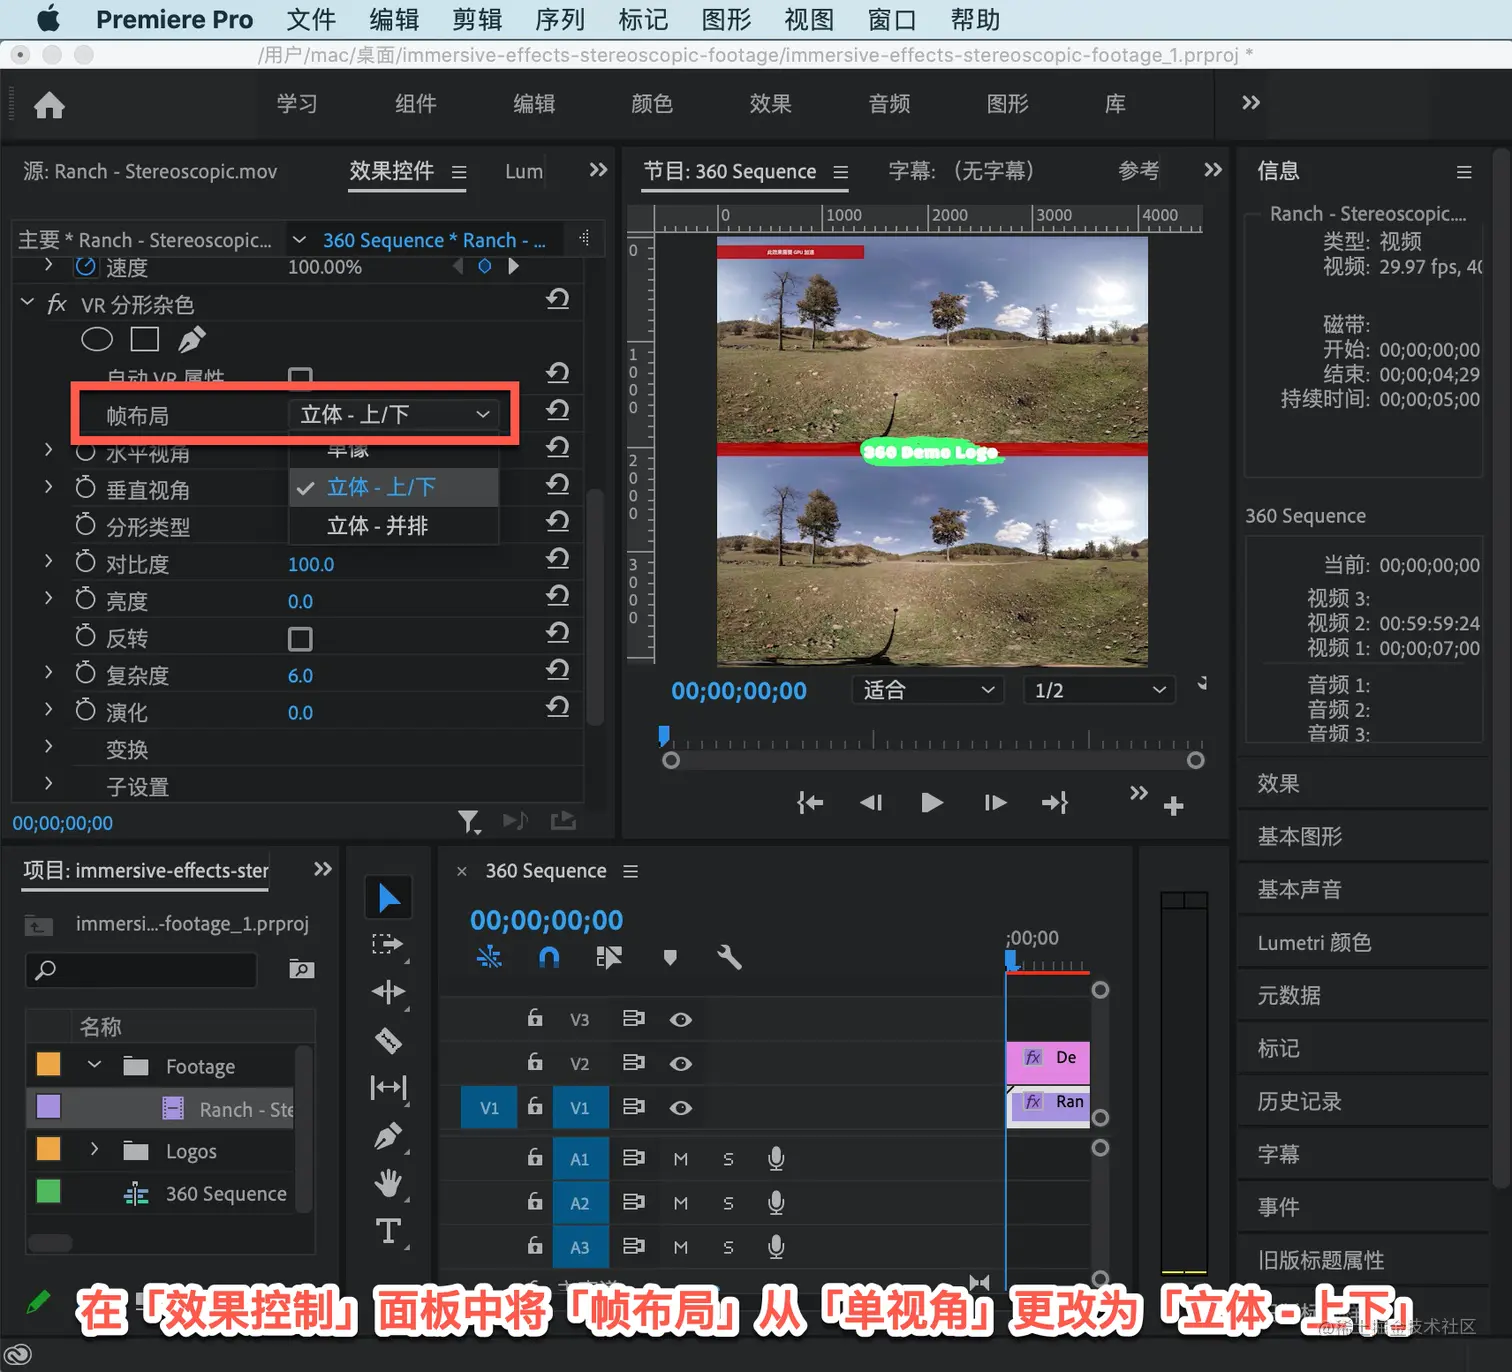
Task: Reset the 对比度 parameter
Action: click(558, 558)
